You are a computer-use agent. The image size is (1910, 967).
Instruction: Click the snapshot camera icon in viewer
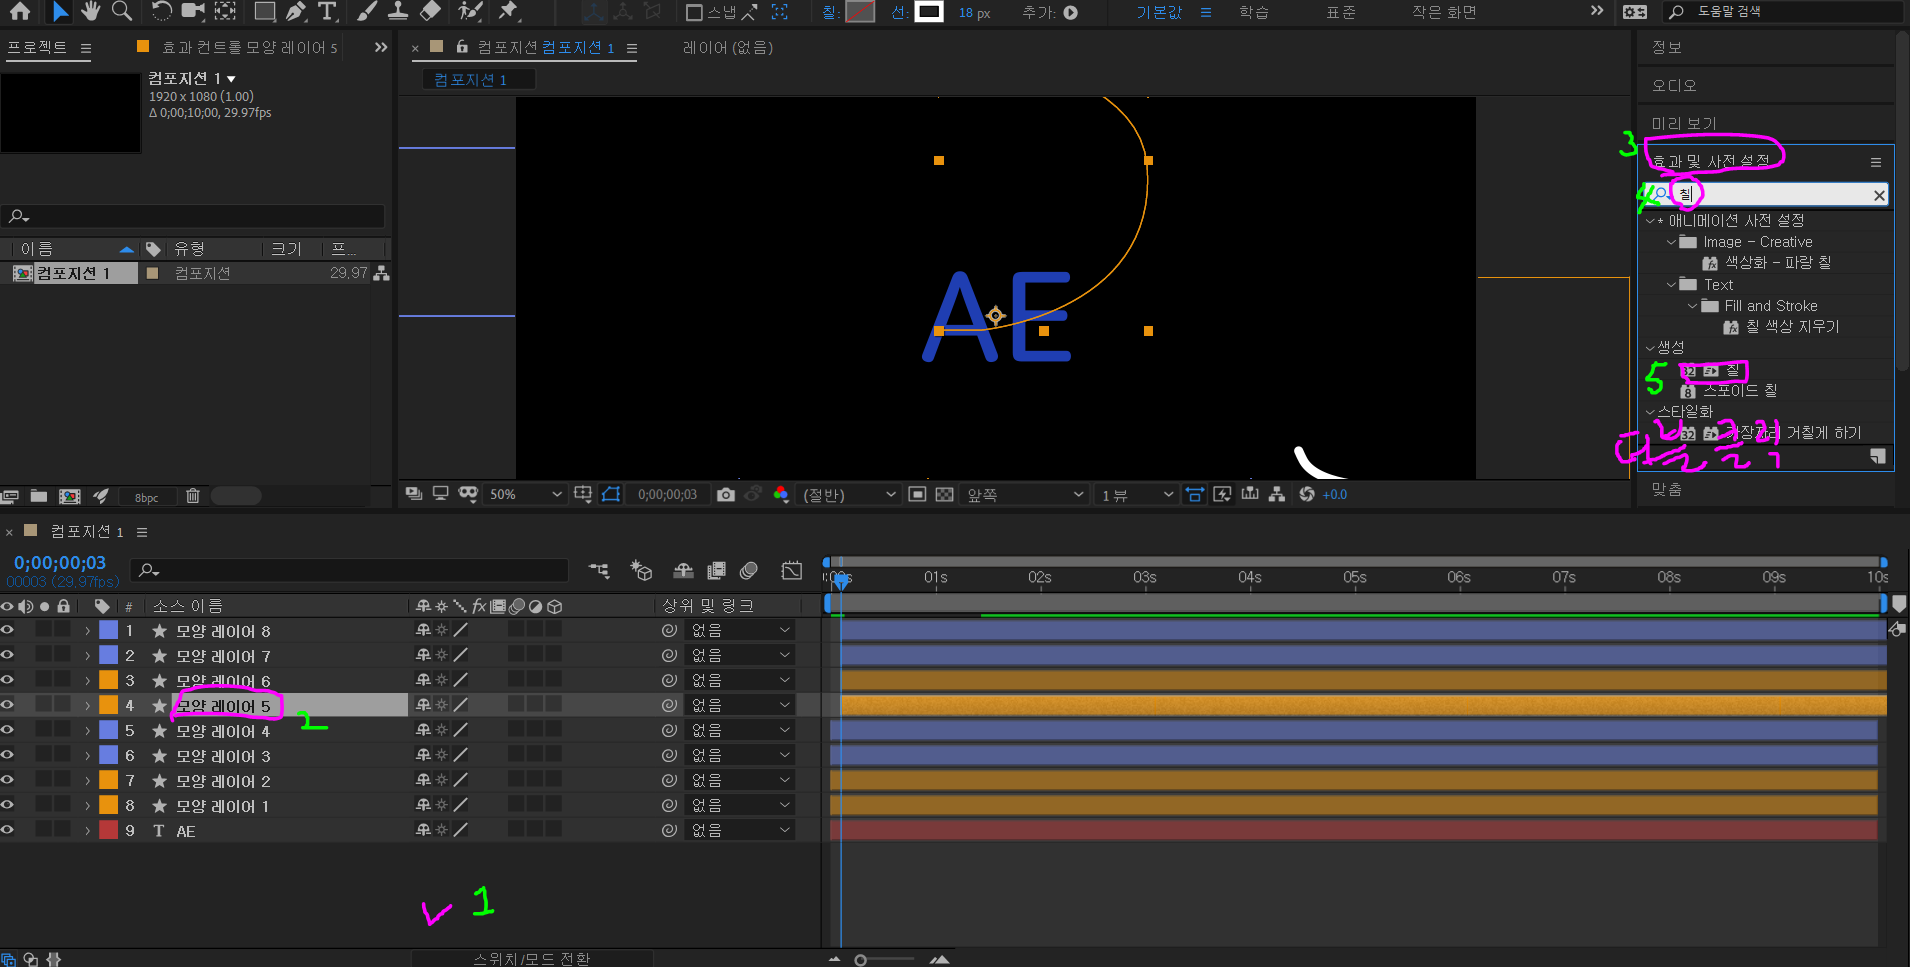[x=726, y=494]
